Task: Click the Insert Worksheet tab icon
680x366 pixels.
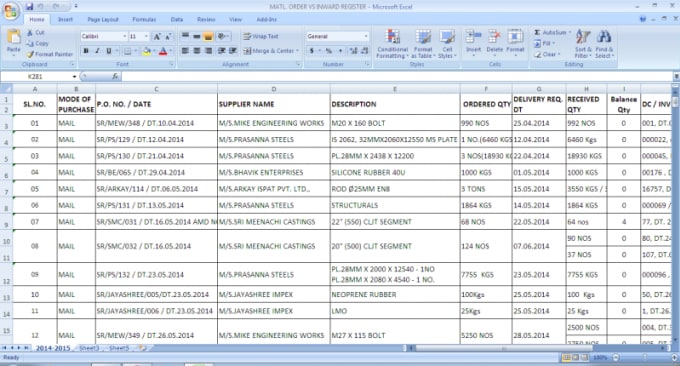Action: point(142,348)
